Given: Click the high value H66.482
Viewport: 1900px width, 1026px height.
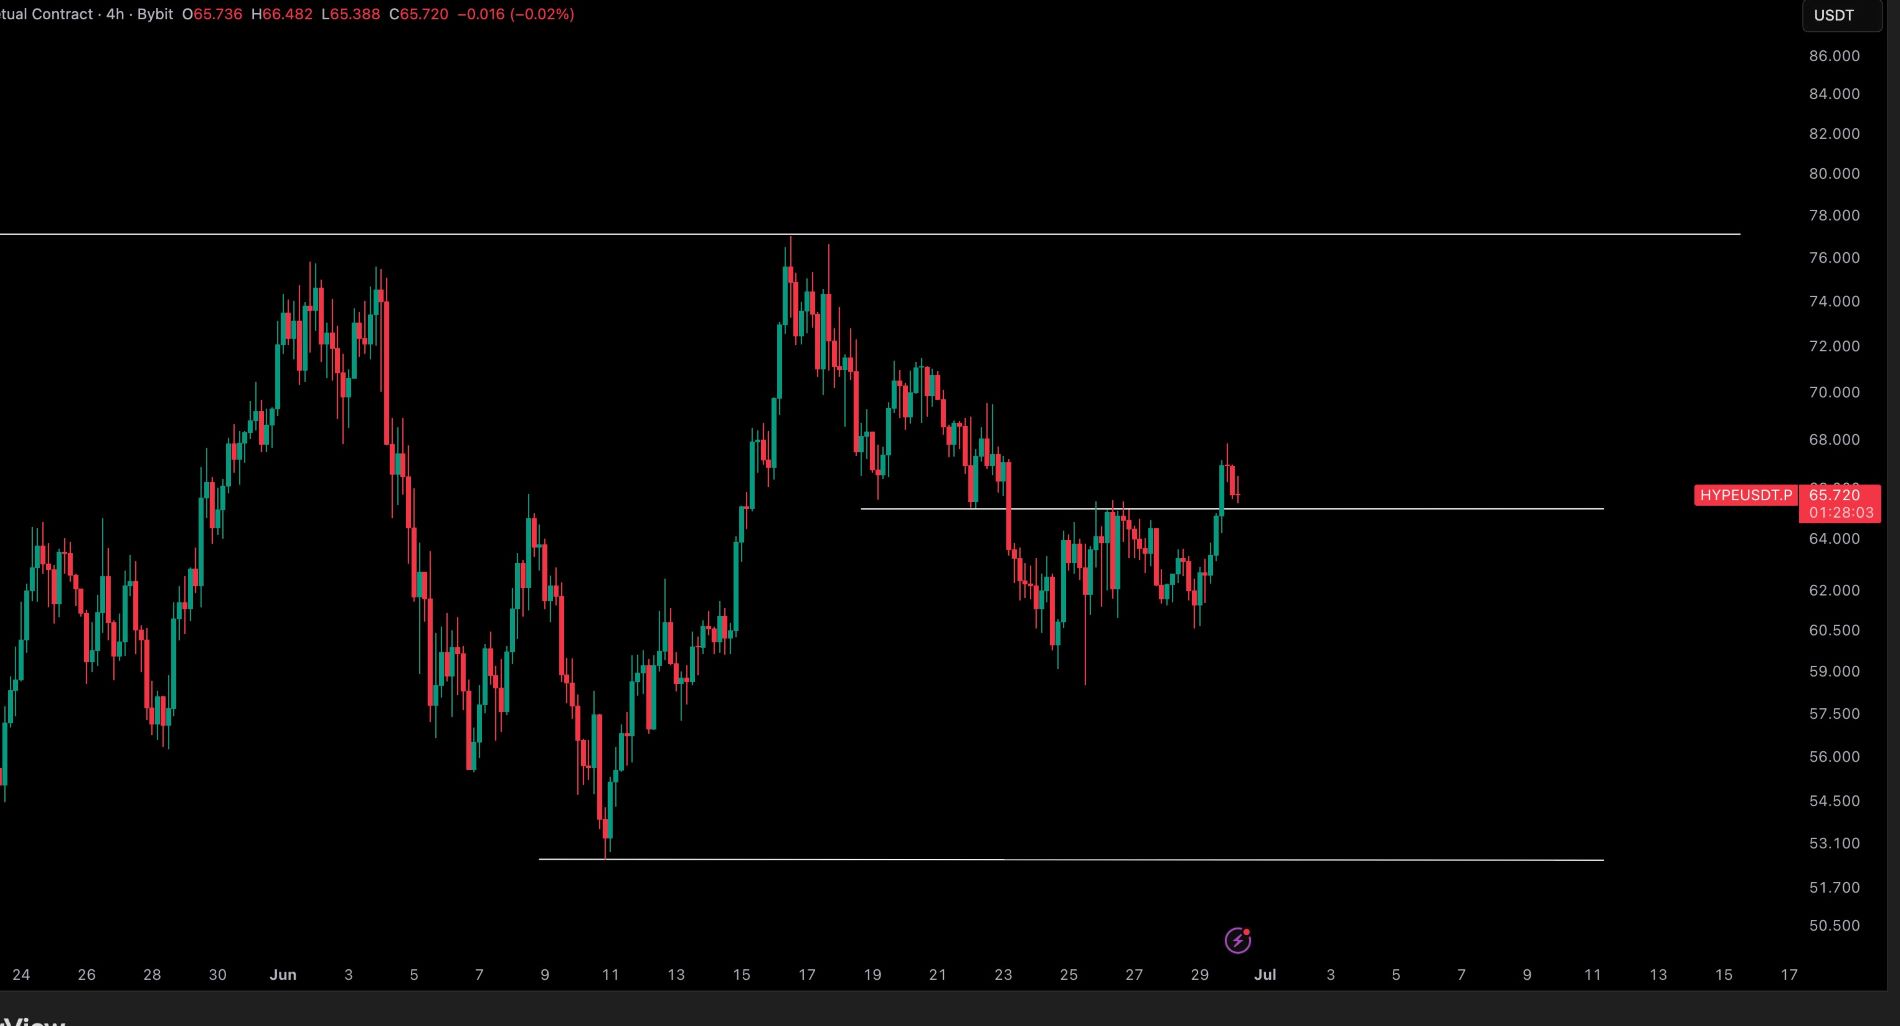Looking at the screenshot, I should point(282,15).
